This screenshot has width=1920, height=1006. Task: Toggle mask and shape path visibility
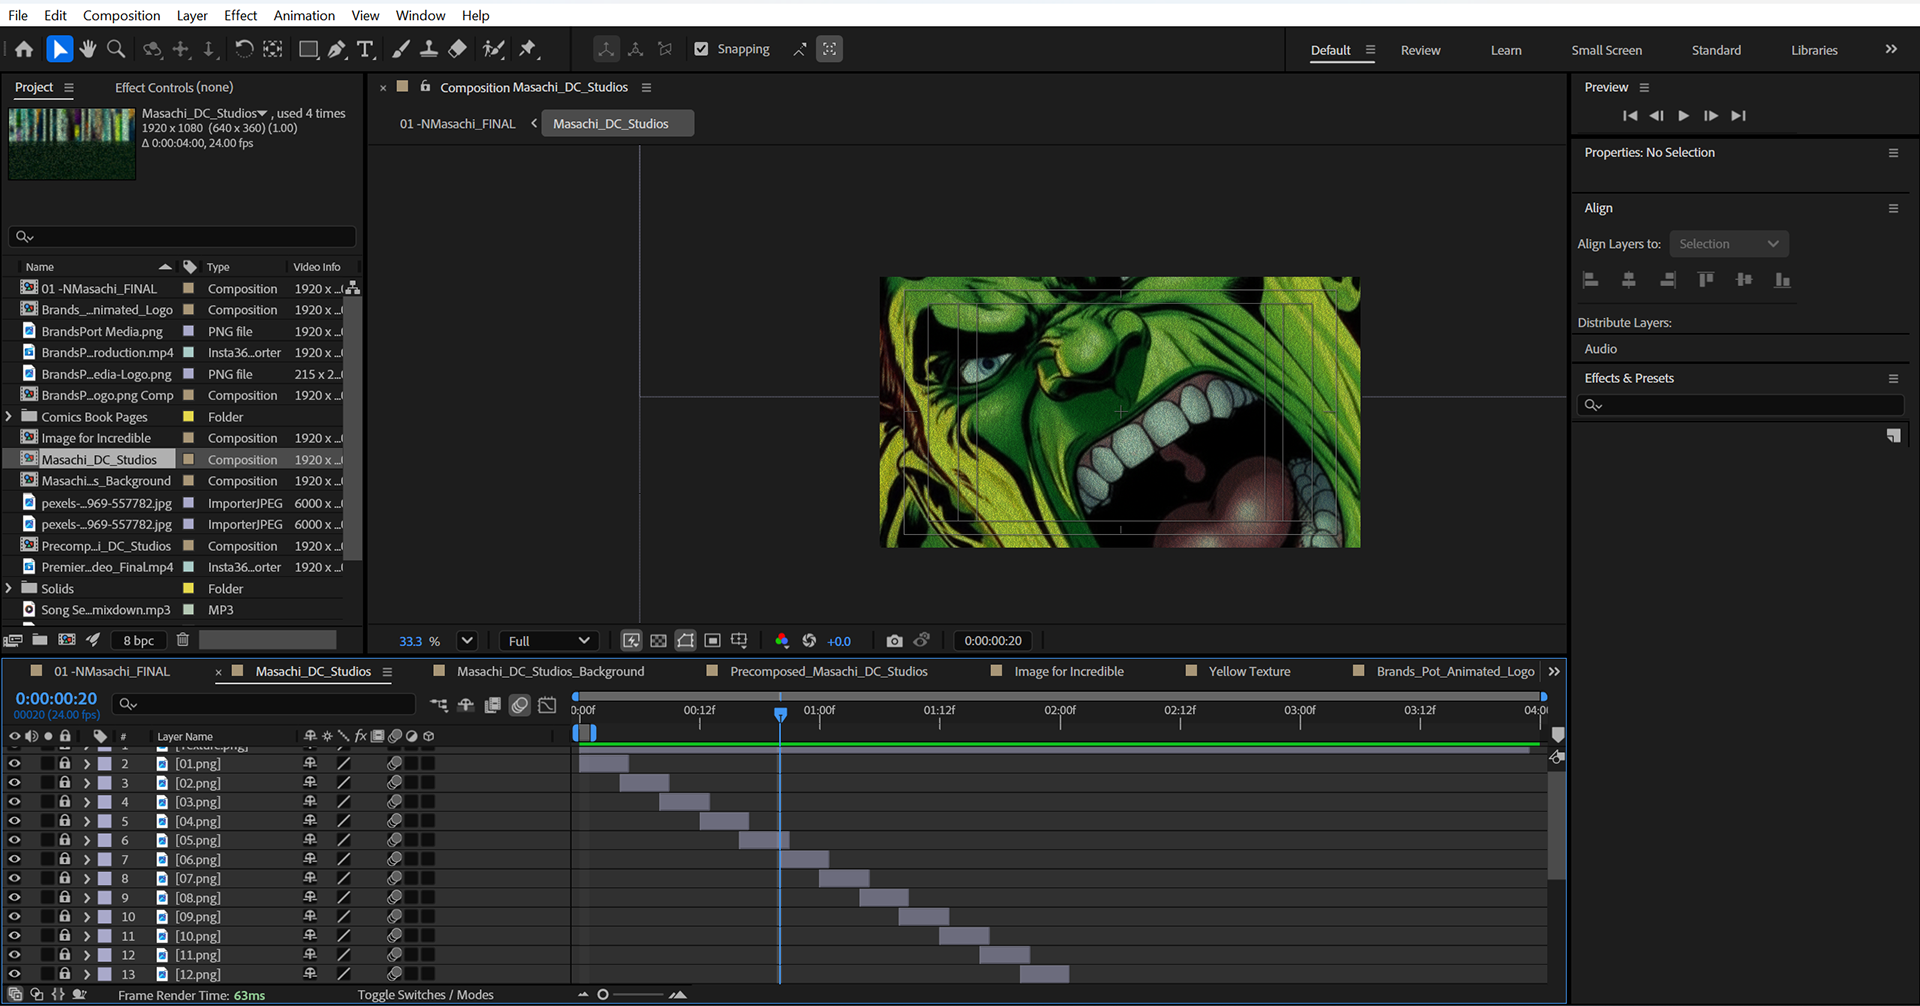[685, 641]
